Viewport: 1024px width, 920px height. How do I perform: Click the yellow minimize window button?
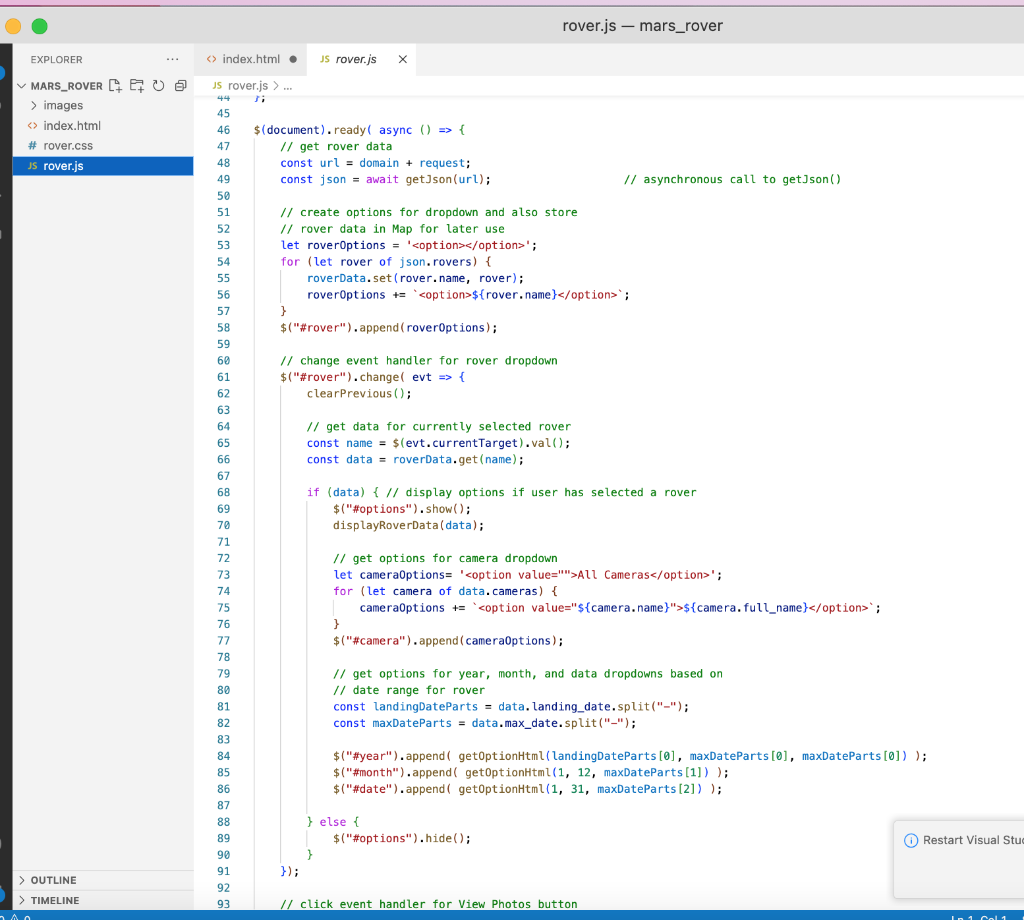13,26
